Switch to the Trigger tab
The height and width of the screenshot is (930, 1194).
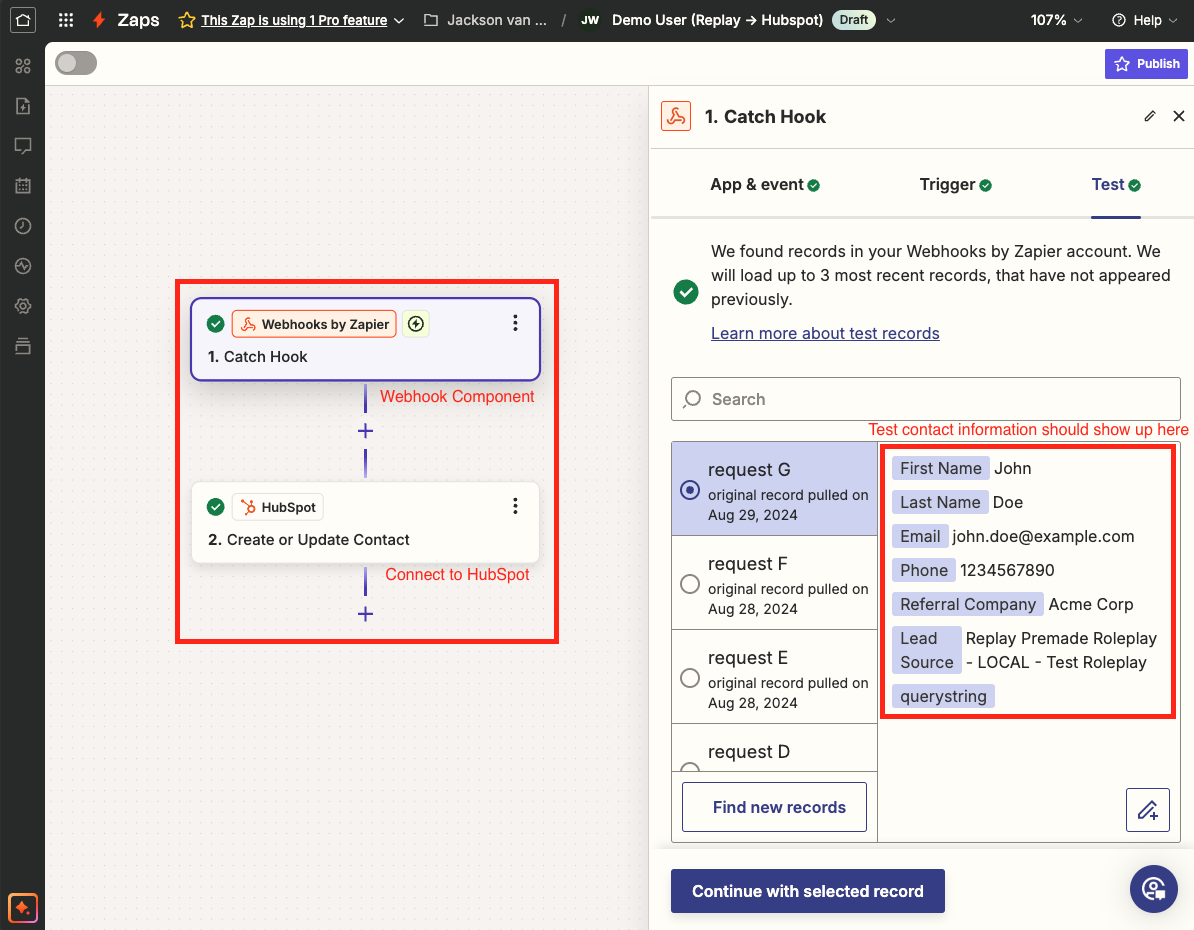(x=956, y=184)
